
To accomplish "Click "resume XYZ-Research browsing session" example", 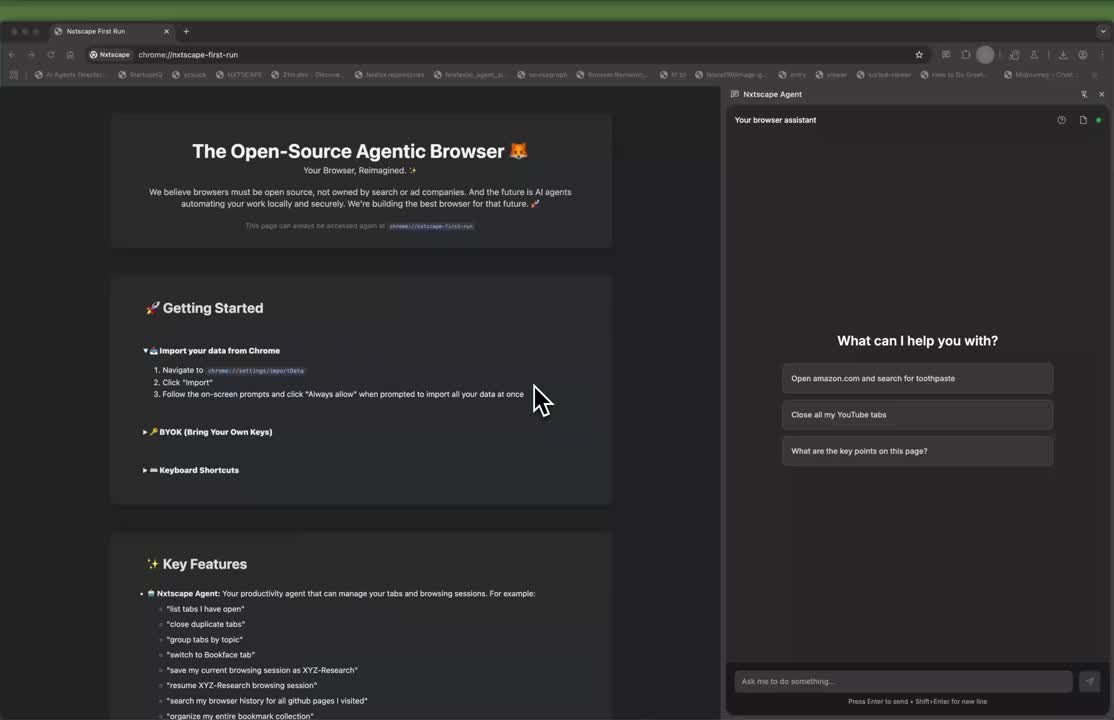I will pyautogui.click(x=242, y=685).
